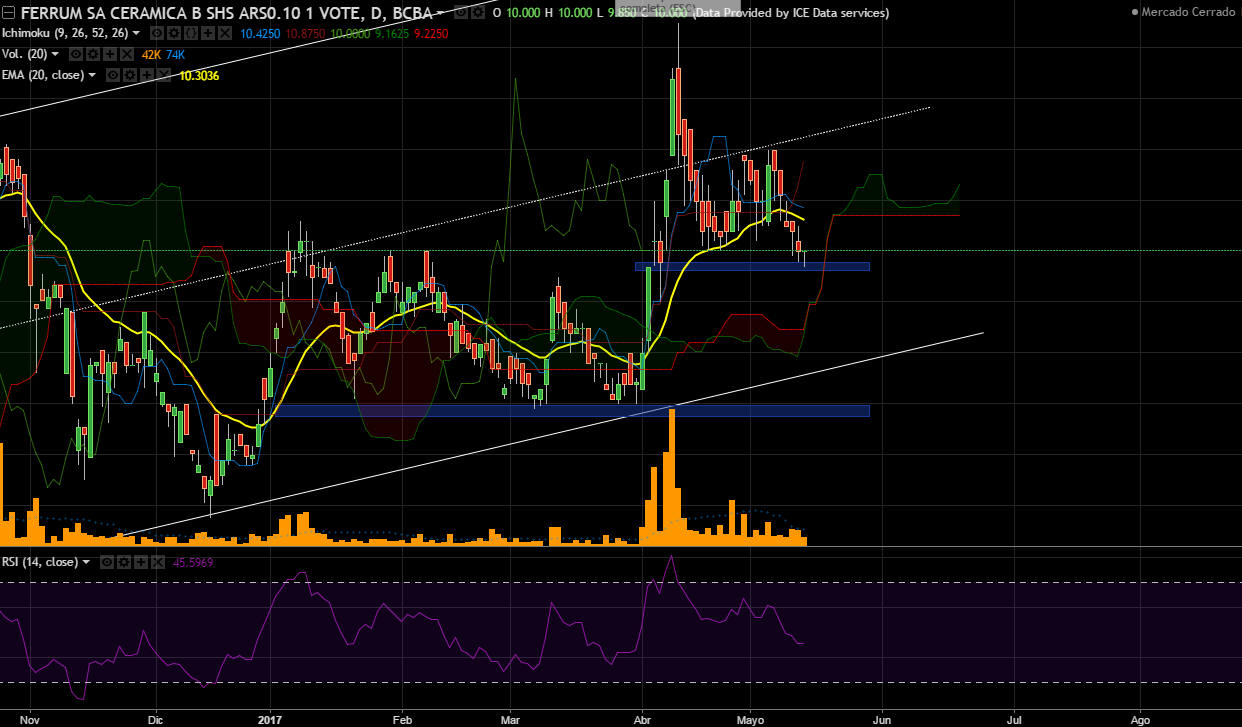The width and height of the screenshot is (1242, 727).
Task: Expand the Ichimoku (9, 26, 52, 26) dropdown arrow
Action: coord(136,33)
